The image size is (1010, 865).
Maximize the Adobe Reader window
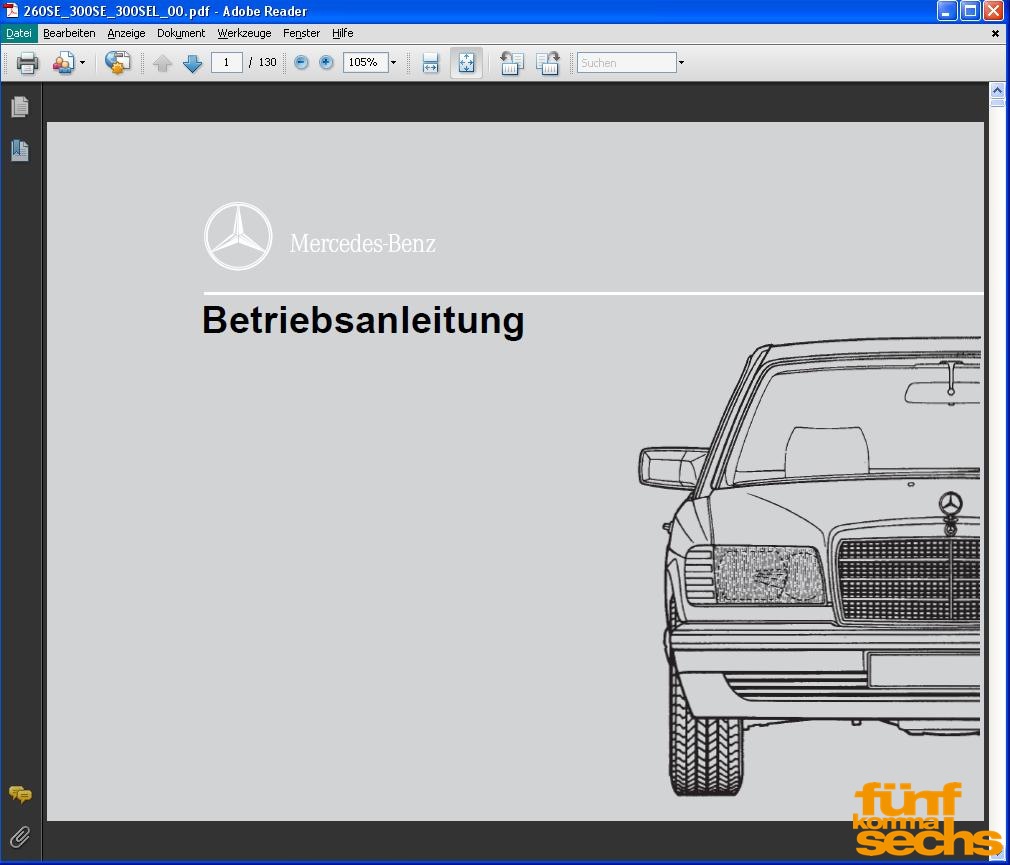(x=970, y=11)
